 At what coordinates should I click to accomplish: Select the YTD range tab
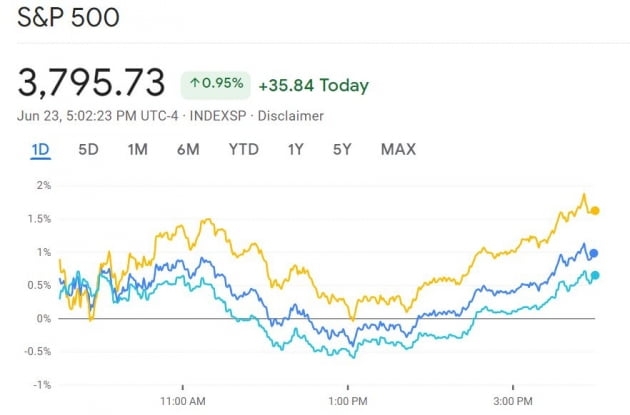click(243, 150)
